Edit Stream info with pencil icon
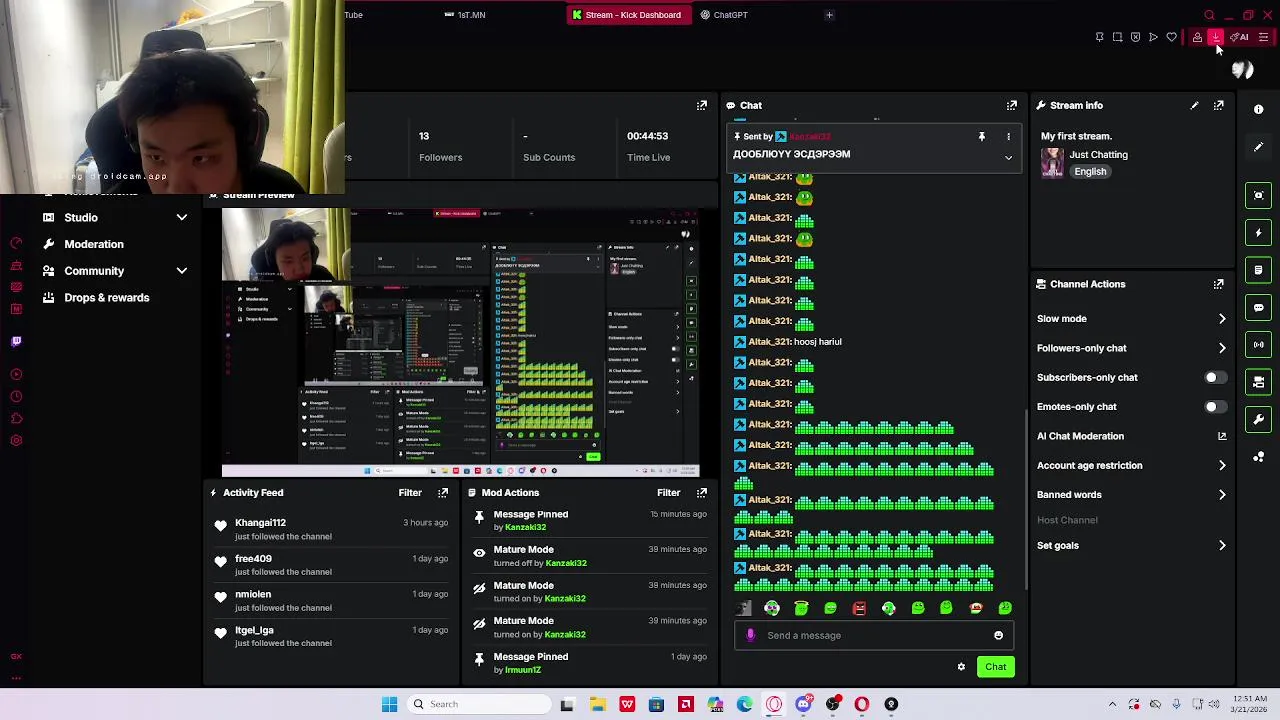Screen dimensions: 1280x720 1194,105
